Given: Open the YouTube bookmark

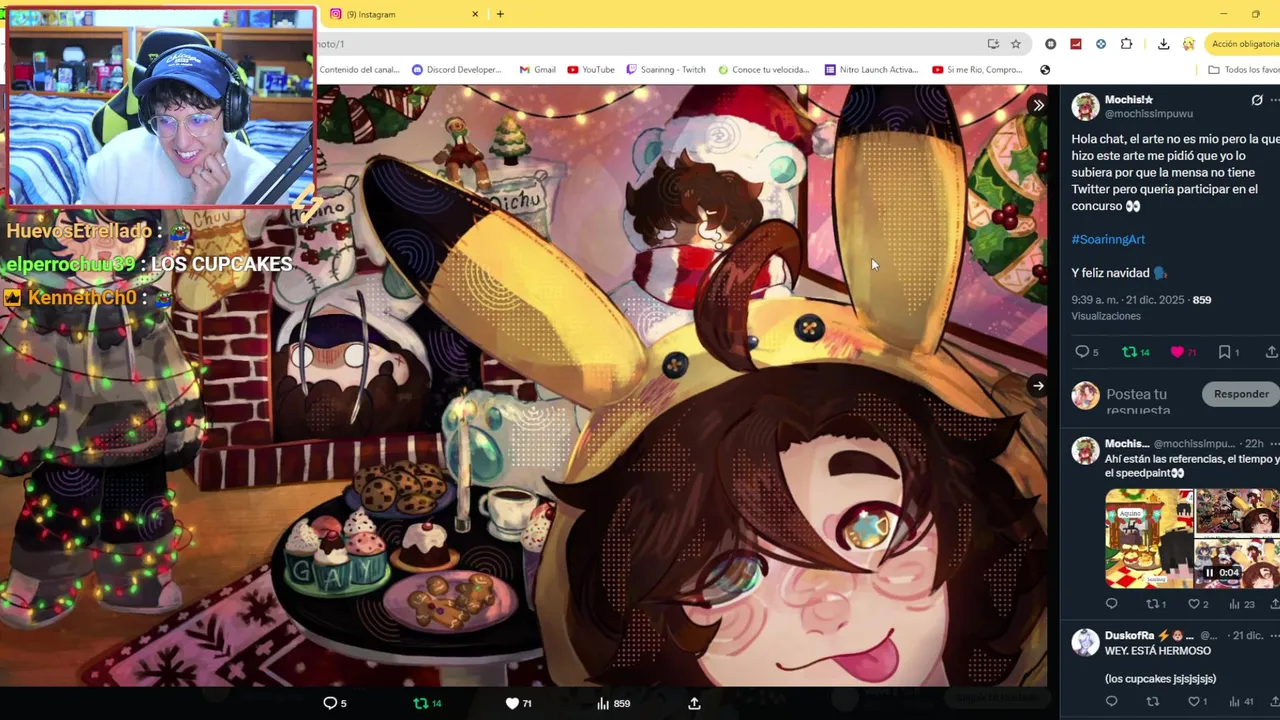Looking at the screenshot, I should coord(591,70).
